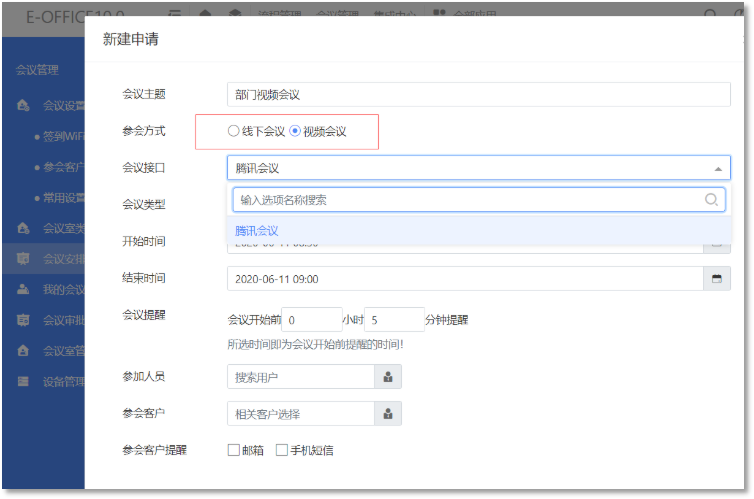Open the customer selector icon for 参会客户
754x499 pixels.
tap(388, 413)
